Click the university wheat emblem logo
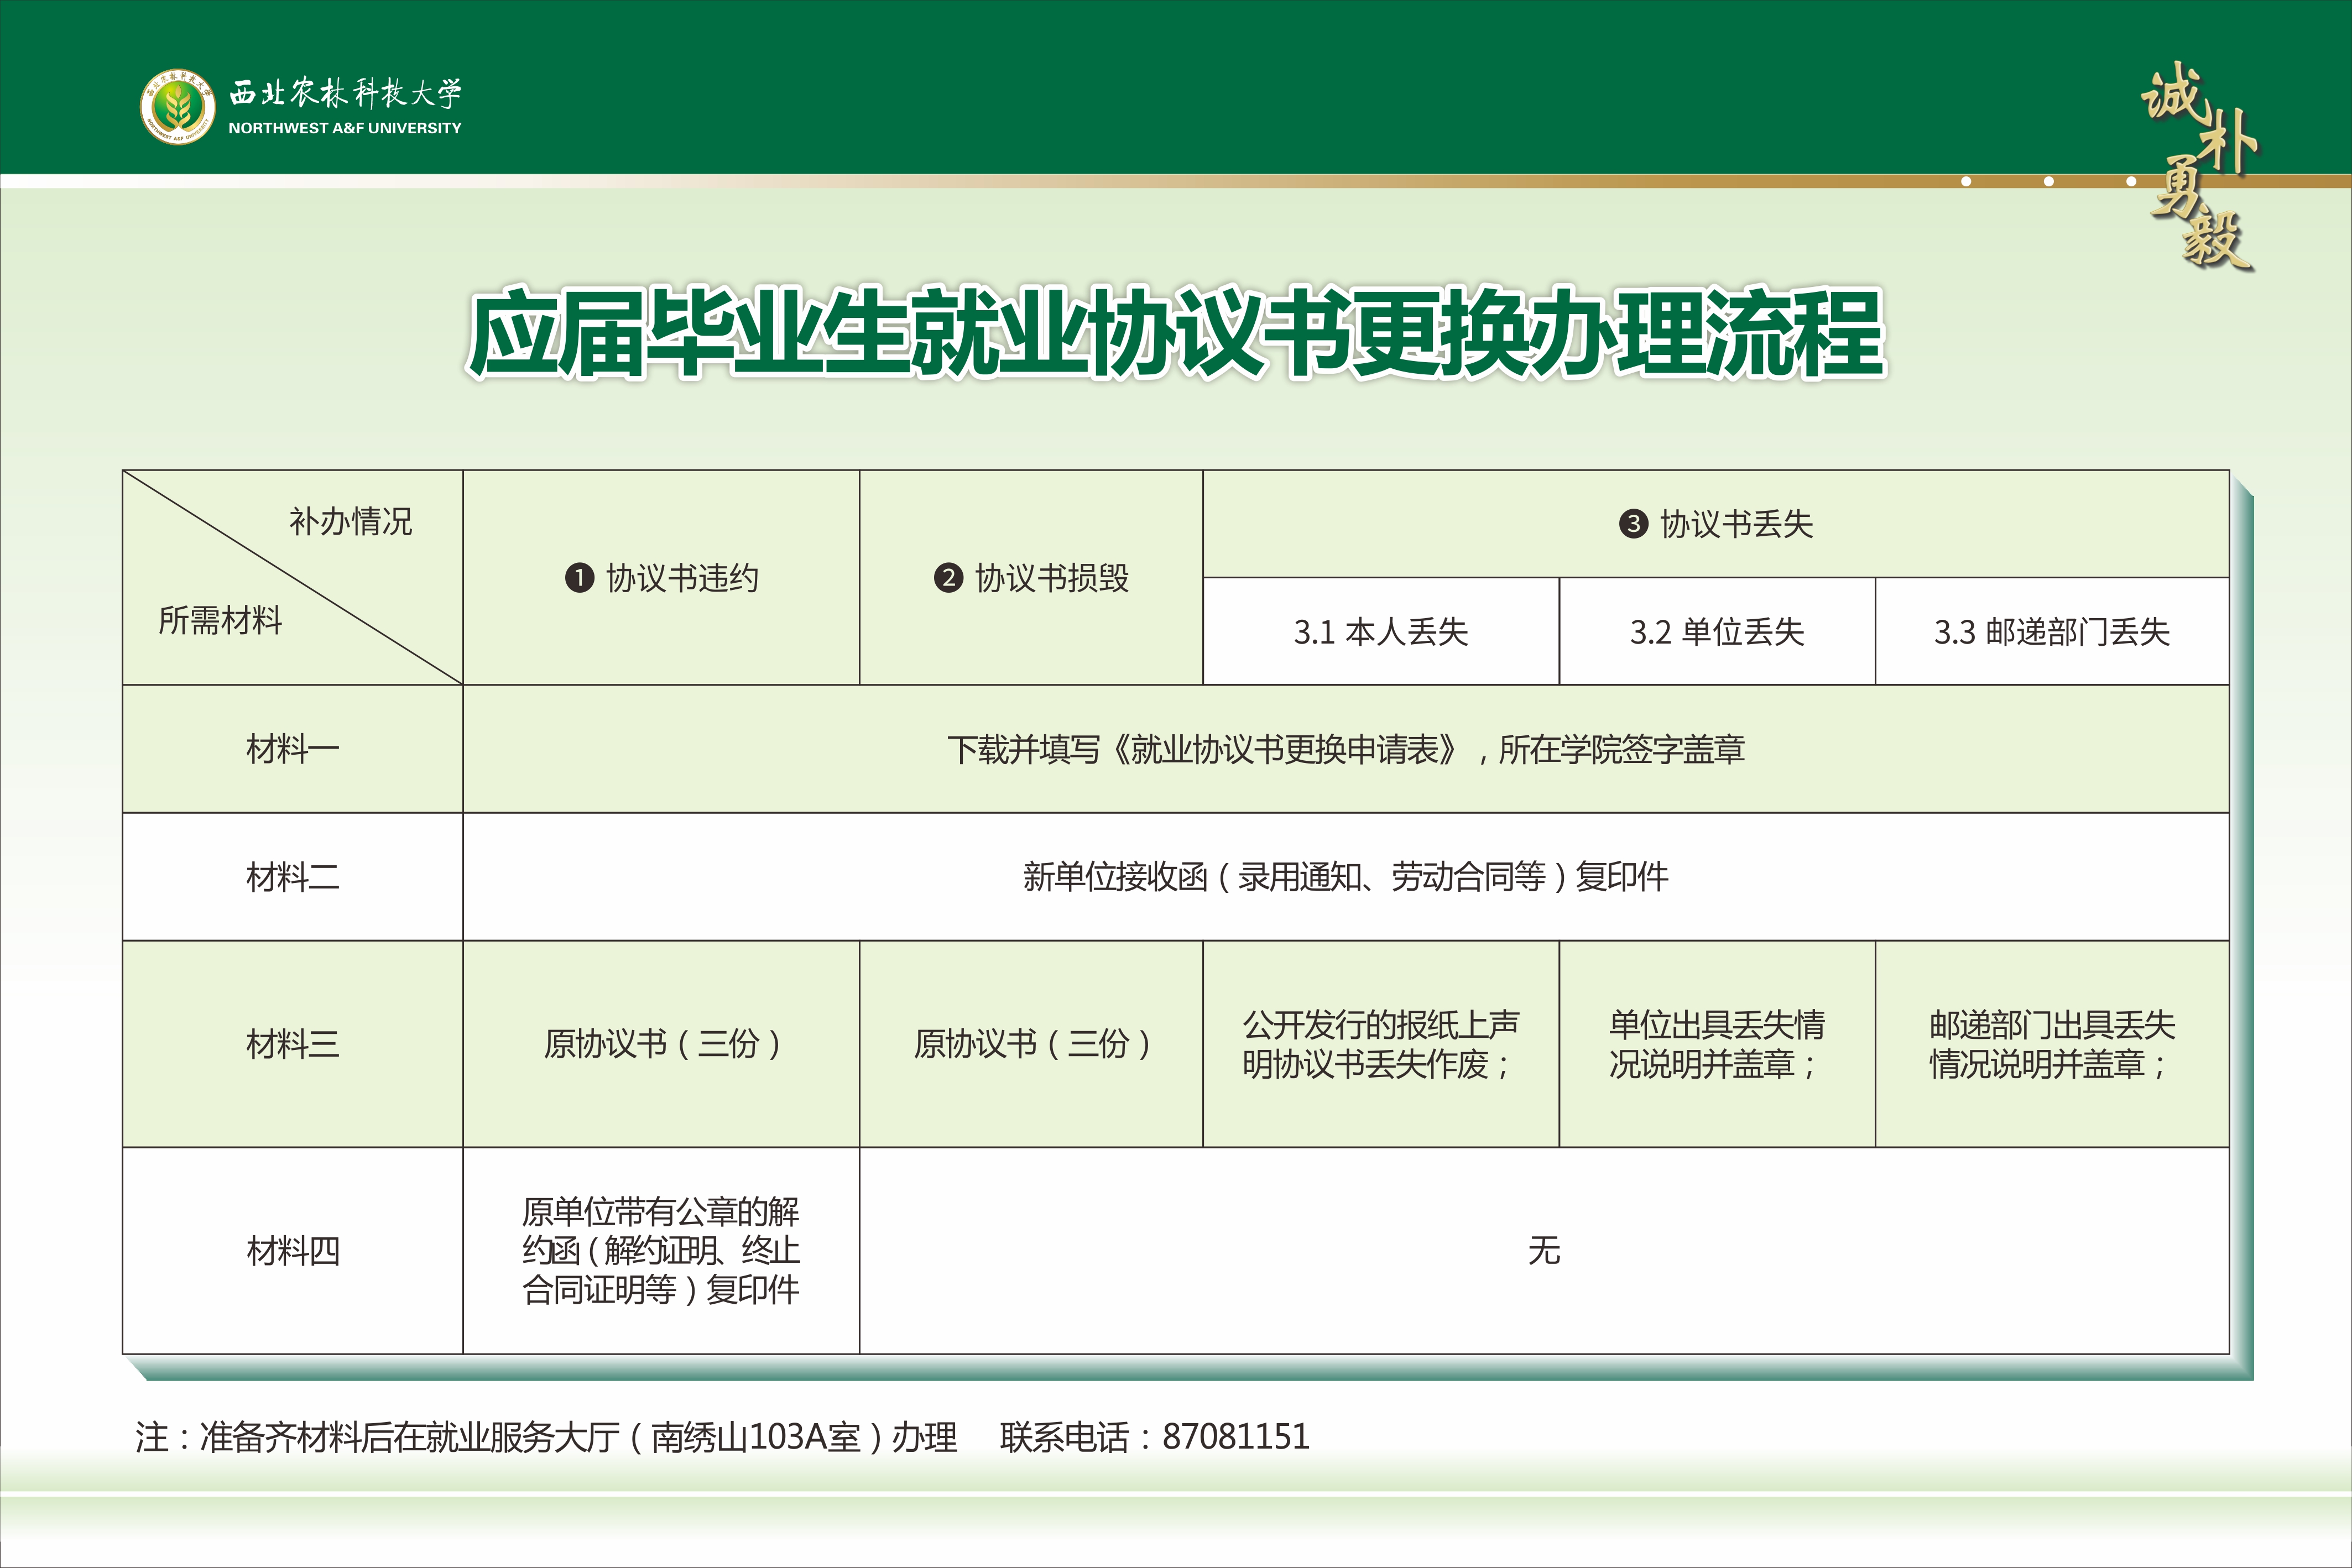This screenshot has height=1568, width=2352. pos(177,106)
